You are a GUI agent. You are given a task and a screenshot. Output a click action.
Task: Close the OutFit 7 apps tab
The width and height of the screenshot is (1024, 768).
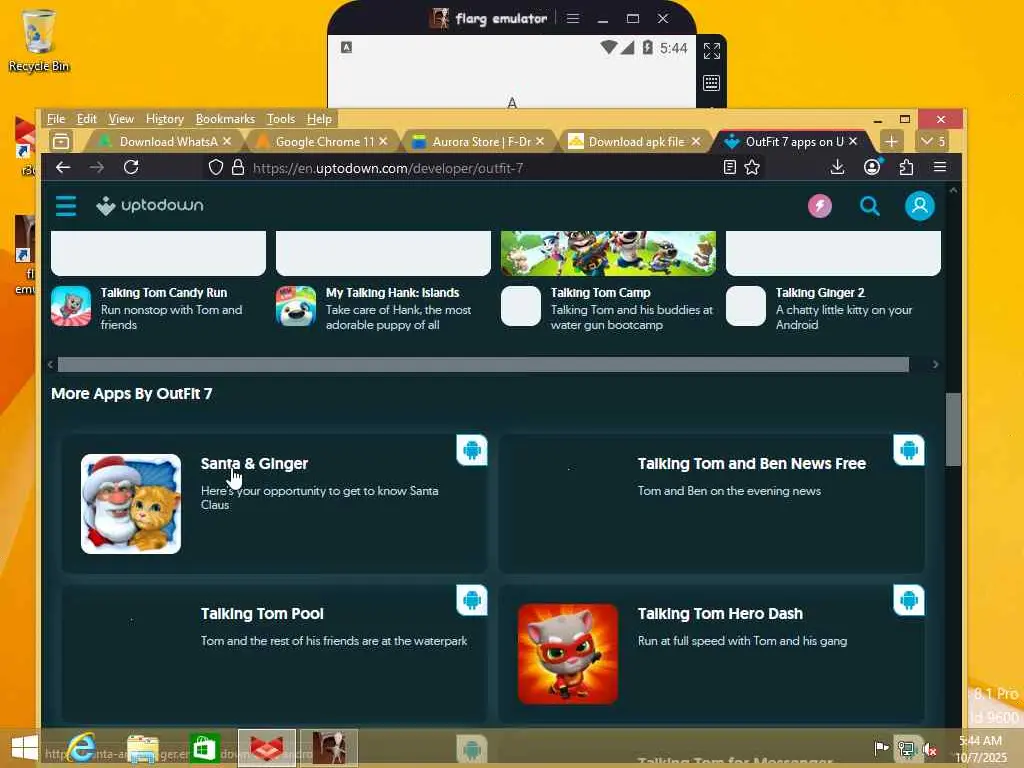click(853, 141)
